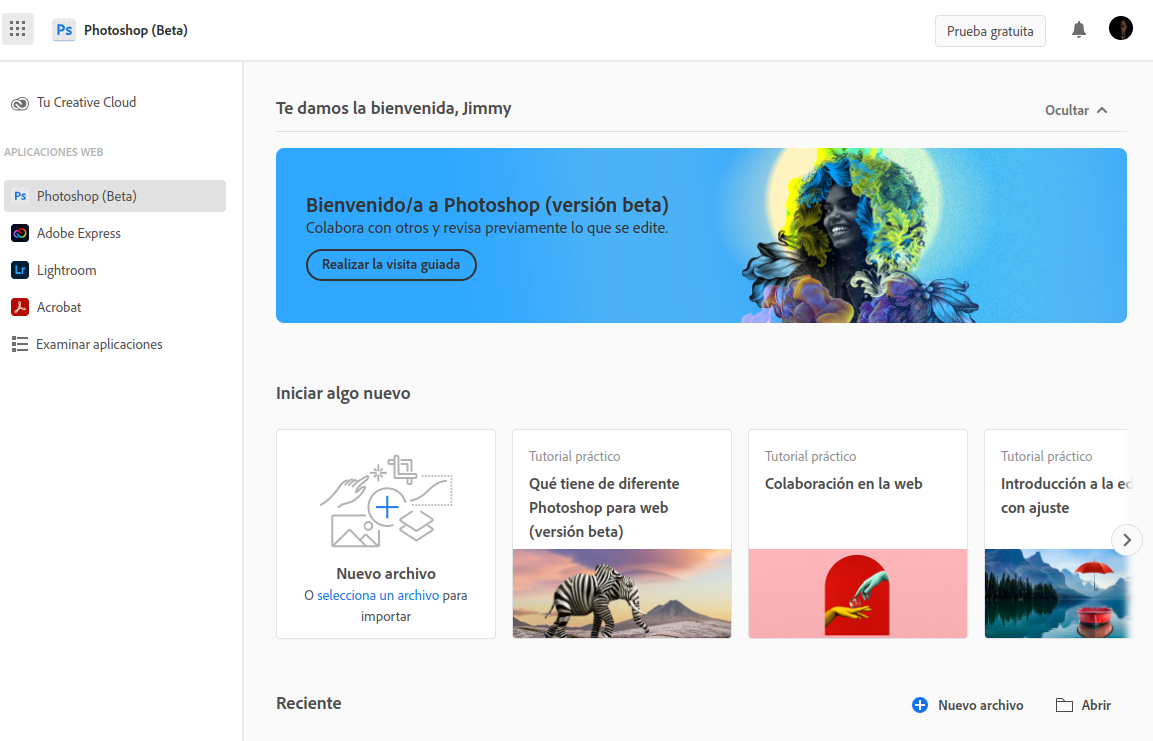This screenshot has height=741, width=1153.
Task: Click 'Colaboración en la web' card title
Action: pos(843,484)
